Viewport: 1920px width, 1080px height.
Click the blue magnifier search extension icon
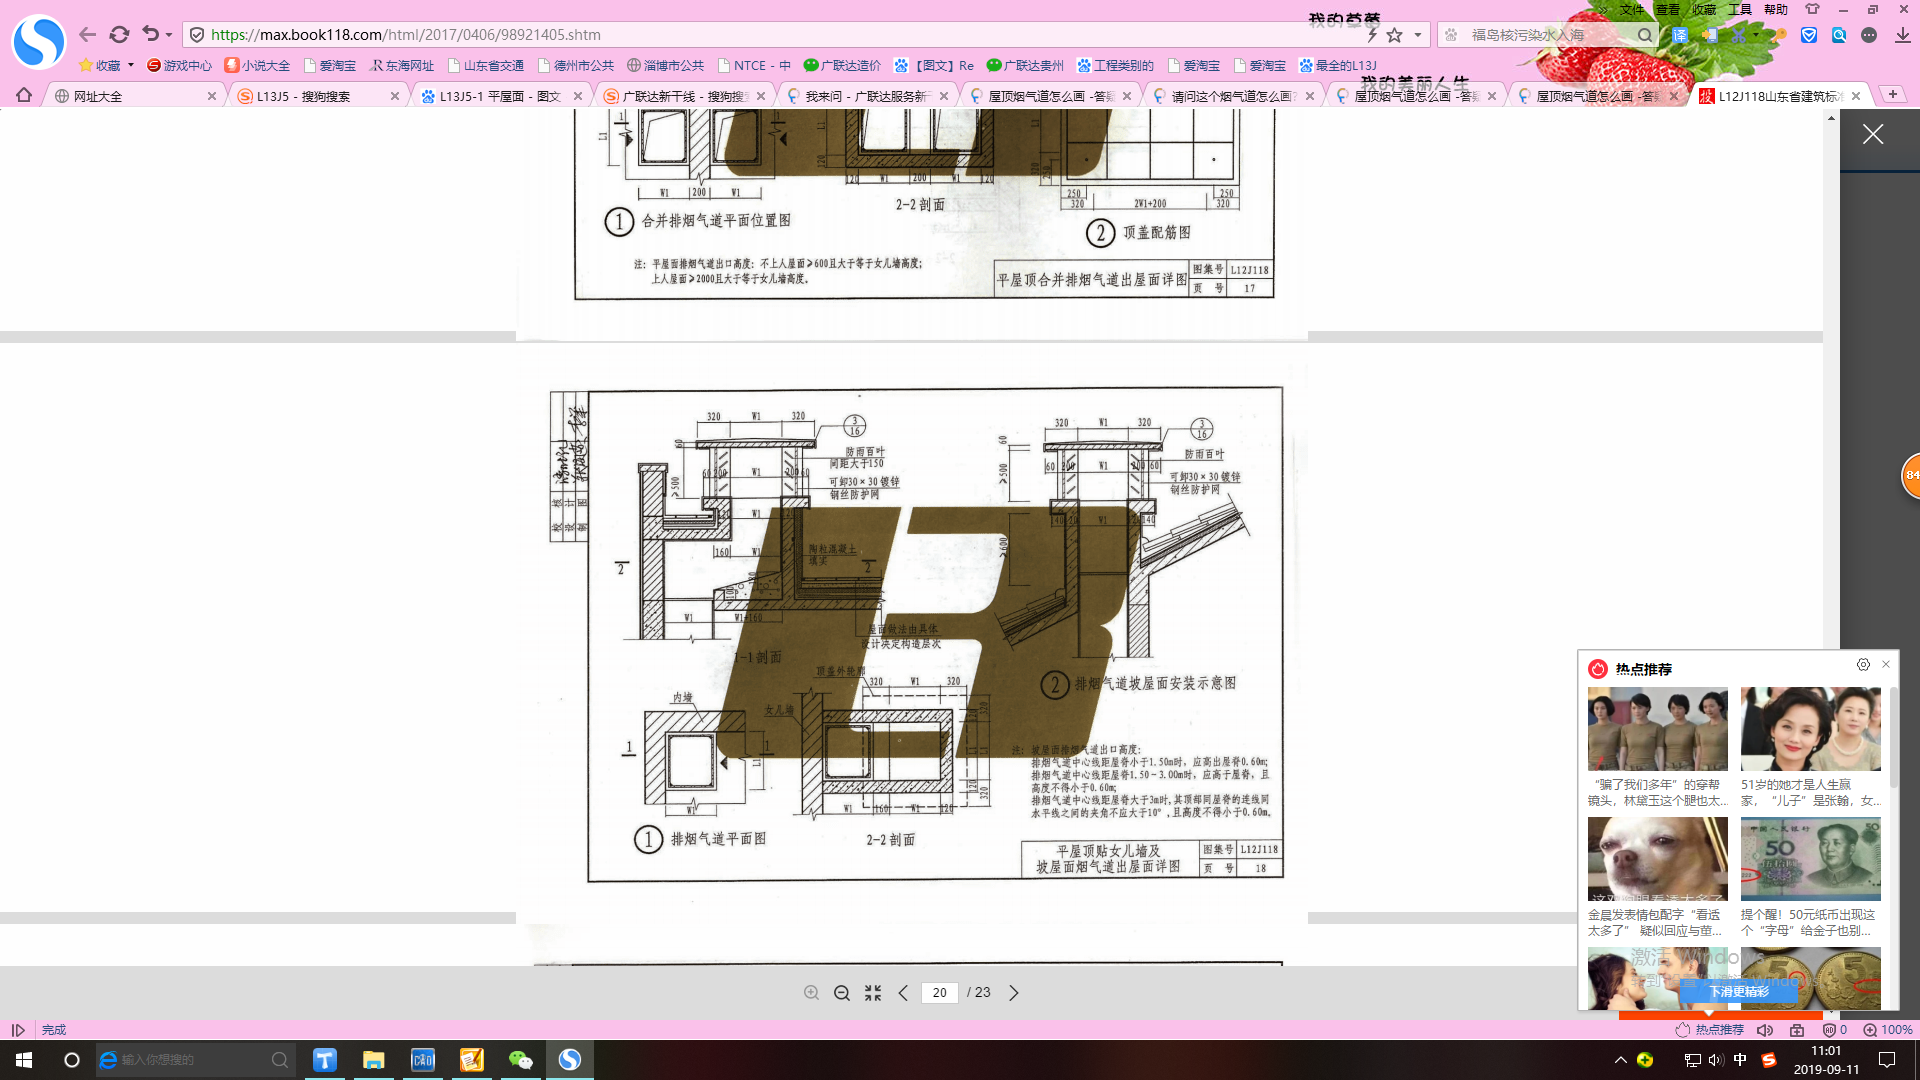pyautogui.click(x=1839, y=35)
